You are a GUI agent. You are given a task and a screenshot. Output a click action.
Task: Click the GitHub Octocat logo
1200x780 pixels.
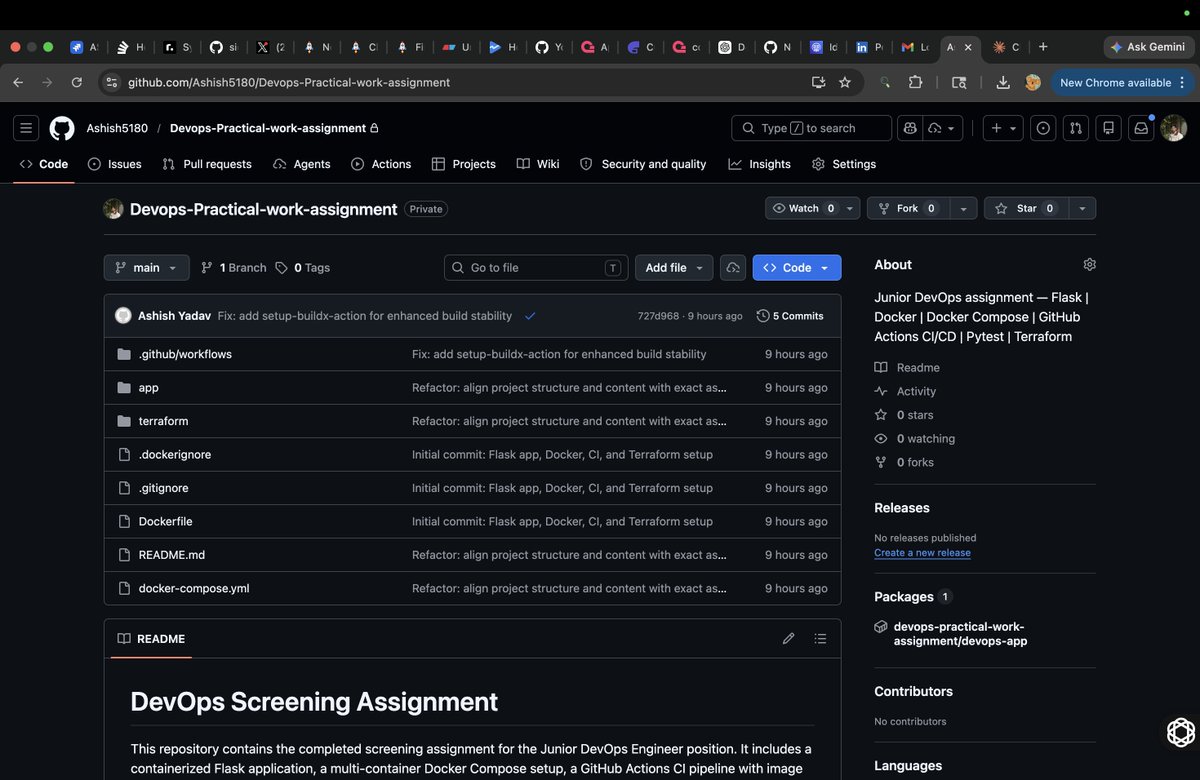click(62, 128)
